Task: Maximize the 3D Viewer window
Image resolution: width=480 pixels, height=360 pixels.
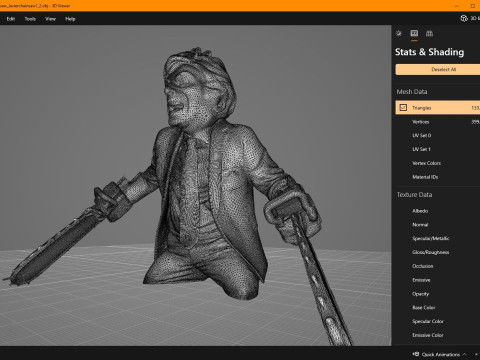Action: click(x=473, y=6)
